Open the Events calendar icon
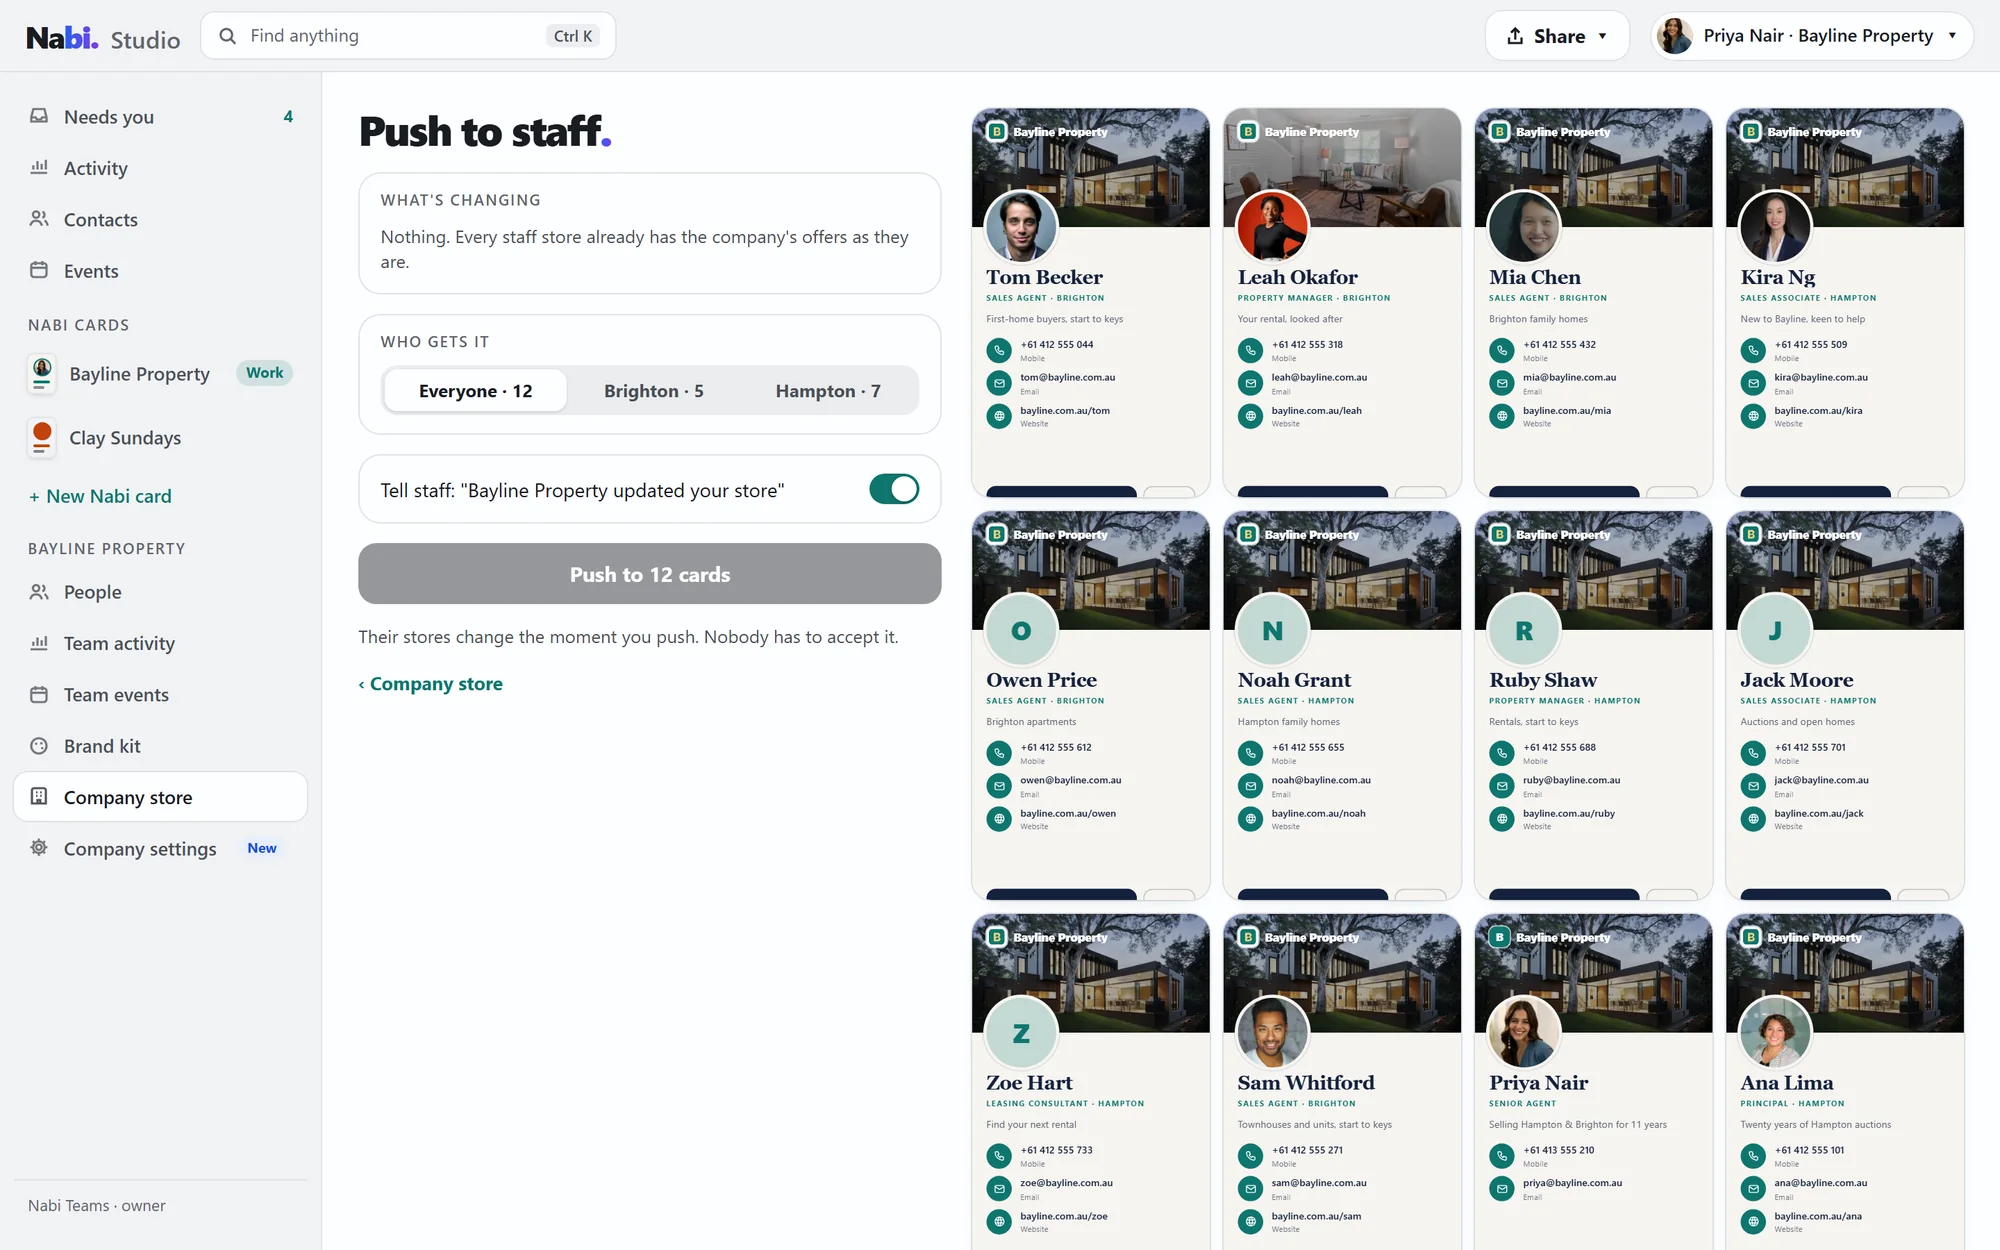The height and width of the screenshot is (1250, 2000). click(x=39, y=270)
